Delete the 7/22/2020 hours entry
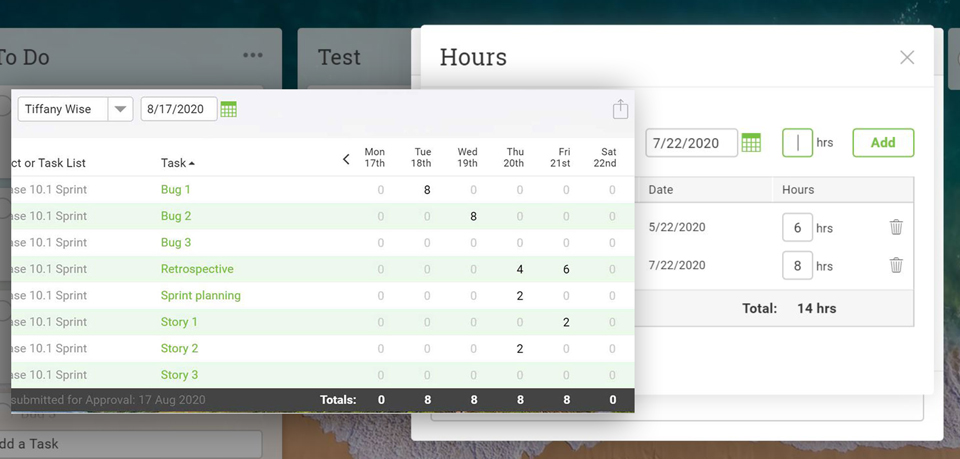The width and height of the screenshot is (960, 459). tap(896, 265)
